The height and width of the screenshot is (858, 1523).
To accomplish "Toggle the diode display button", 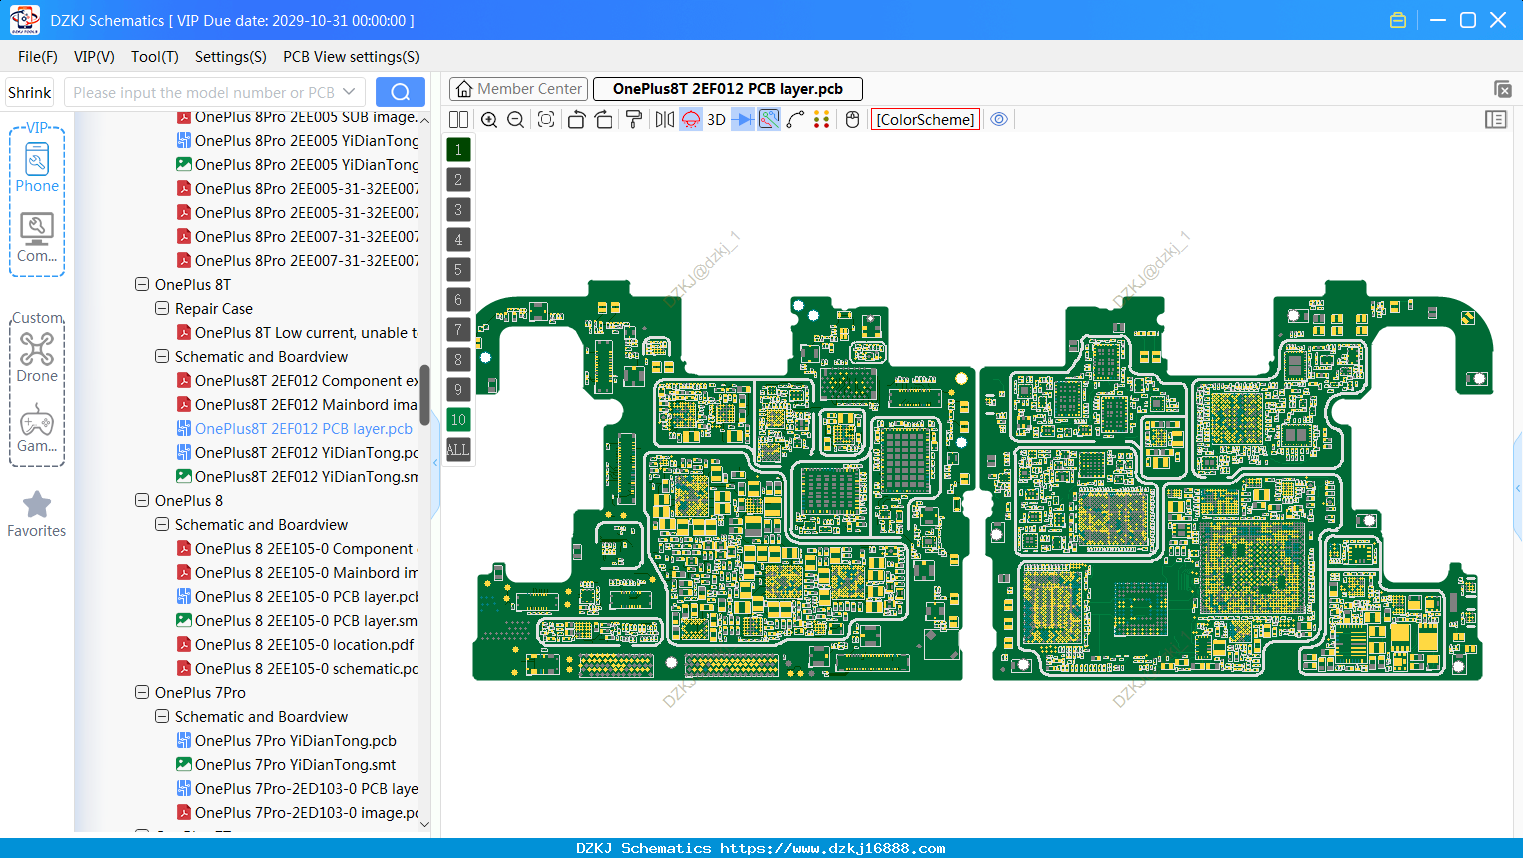I will (743, 120).
